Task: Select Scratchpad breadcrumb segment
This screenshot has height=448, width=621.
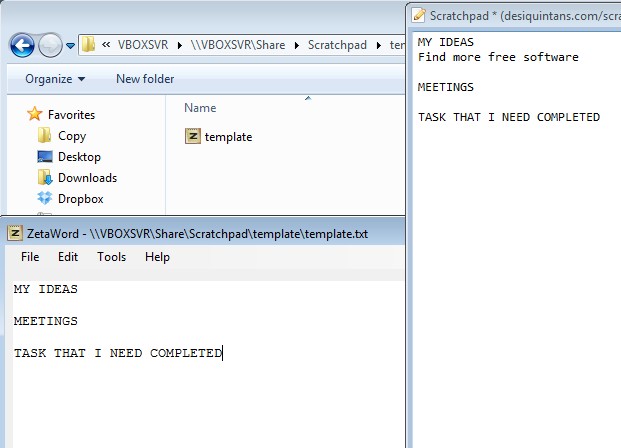Action: coord(337,45)
